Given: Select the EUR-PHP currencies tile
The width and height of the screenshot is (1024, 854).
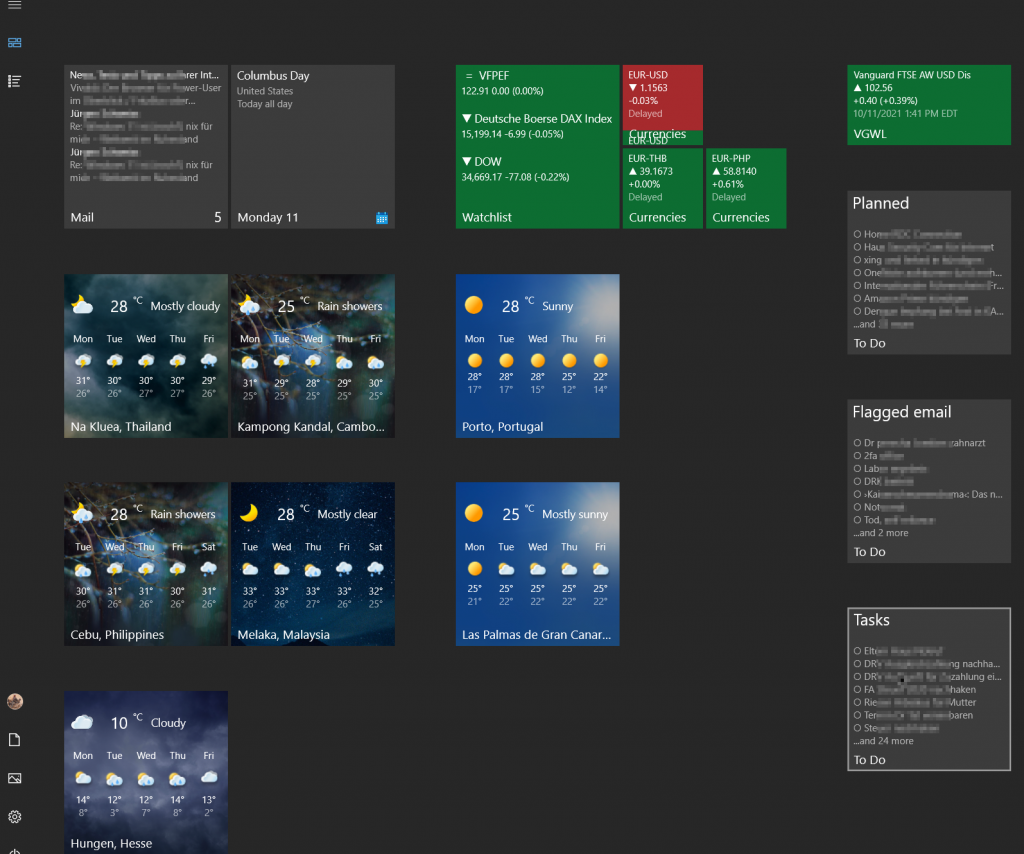Looking at the screenshot, I should coord(745,188).
